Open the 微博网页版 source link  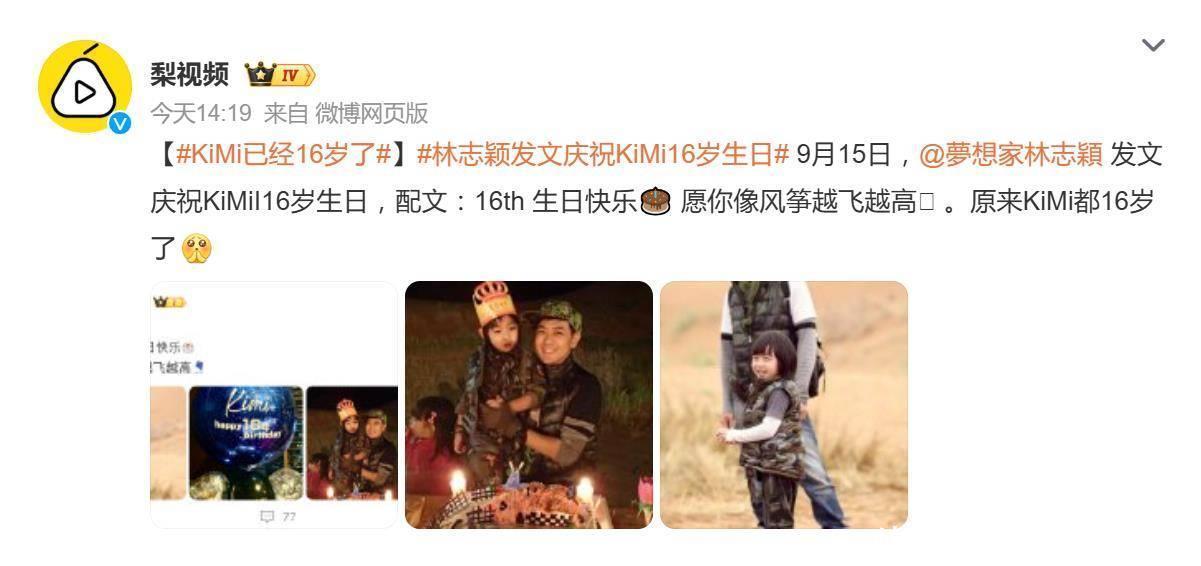372,113
